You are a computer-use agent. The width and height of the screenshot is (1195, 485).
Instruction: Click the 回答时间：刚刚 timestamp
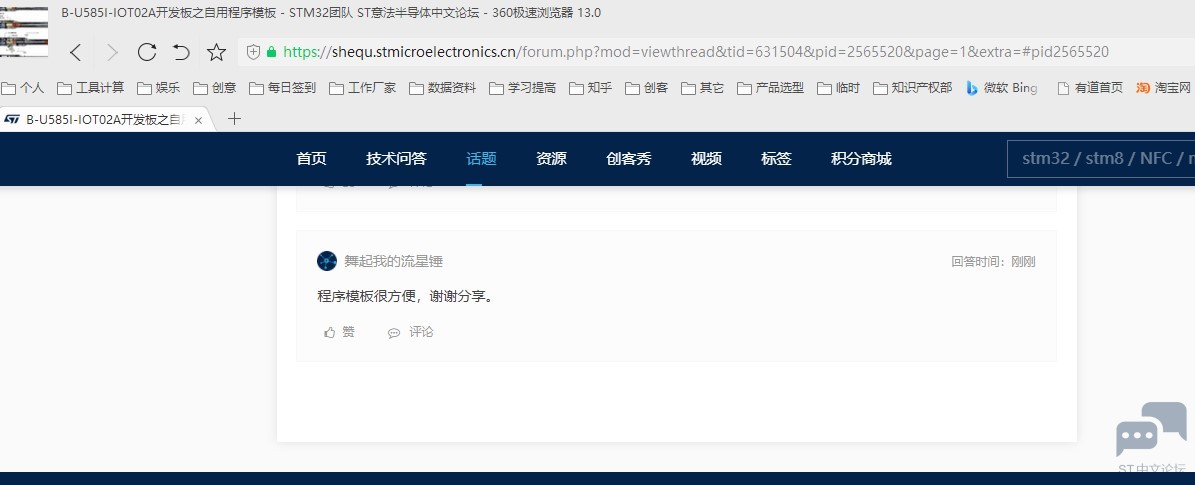pos(993,262)
